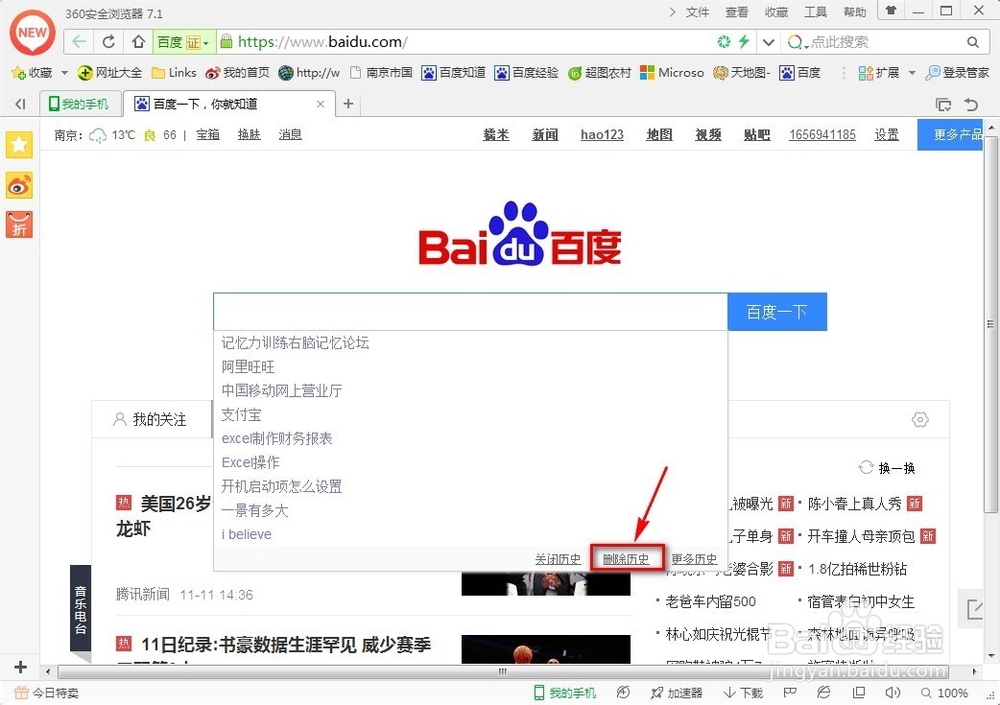Open the 查看 menu
Screen dimensions: 1000x705
737,12
